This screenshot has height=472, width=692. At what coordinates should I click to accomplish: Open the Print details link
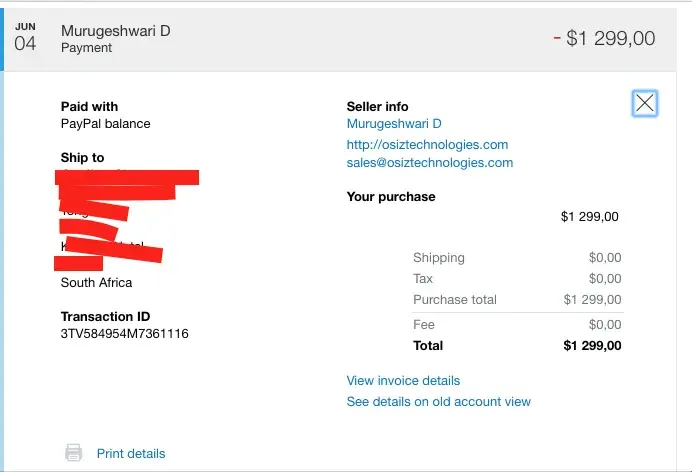[x=131, y=454]
